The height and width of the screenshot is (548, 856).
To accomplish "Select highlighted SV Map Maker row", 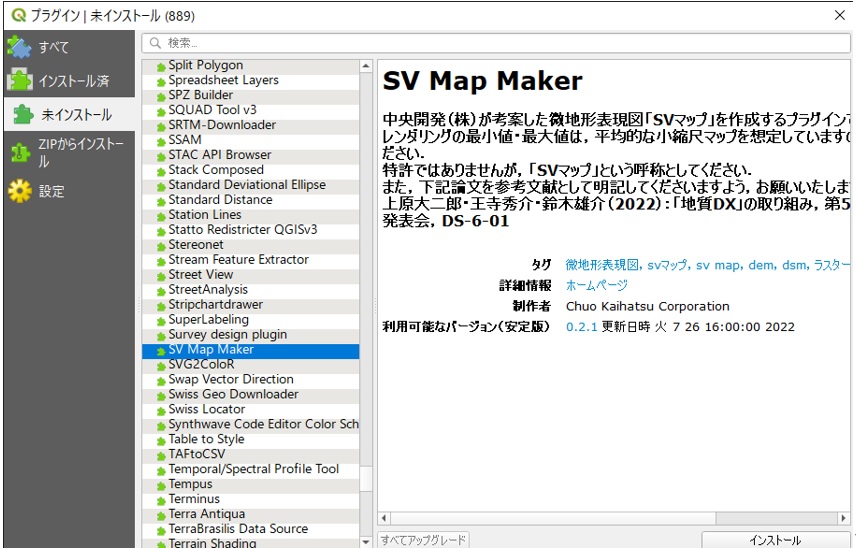I will [251, 349].
